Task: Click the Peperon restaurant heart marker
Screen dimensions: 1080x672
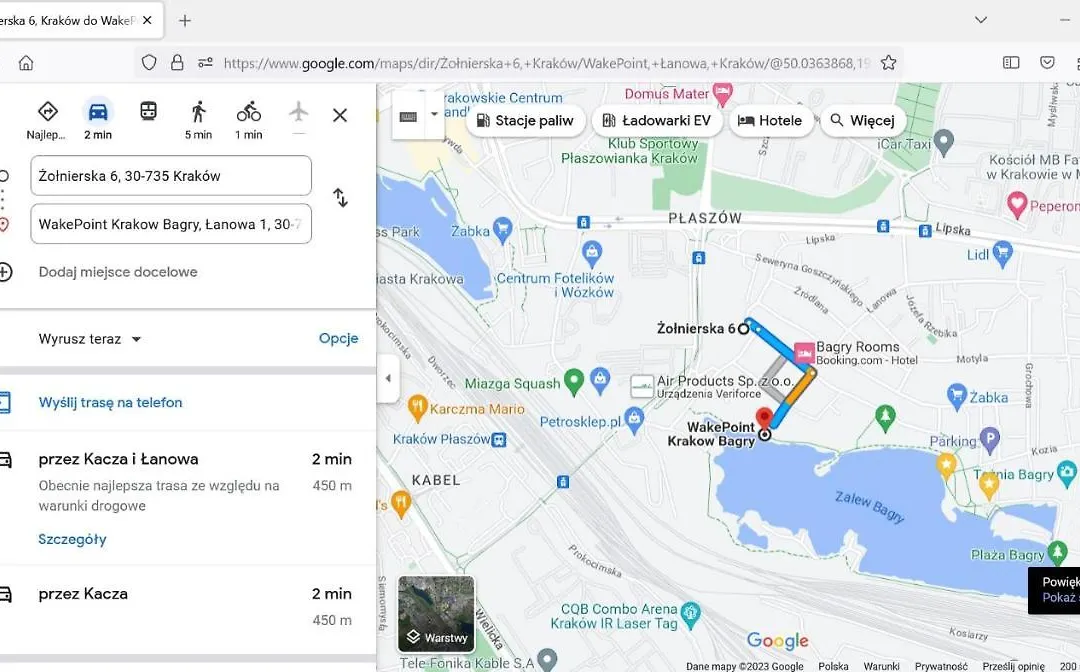Action: click(x=1017, y=204)
